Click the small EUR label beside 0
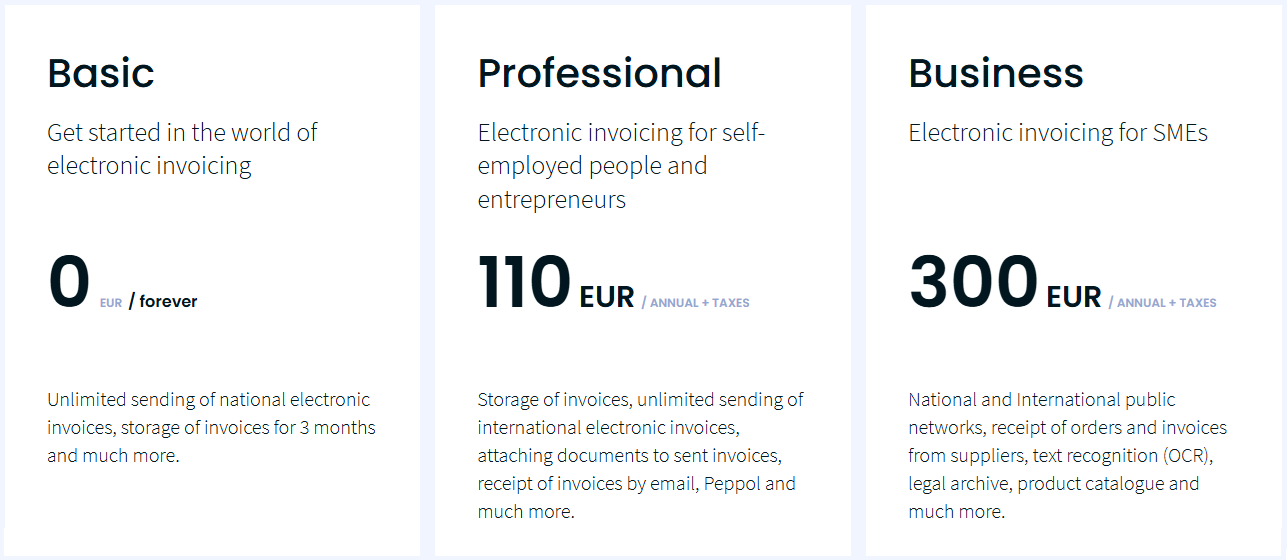 (111, 303)
